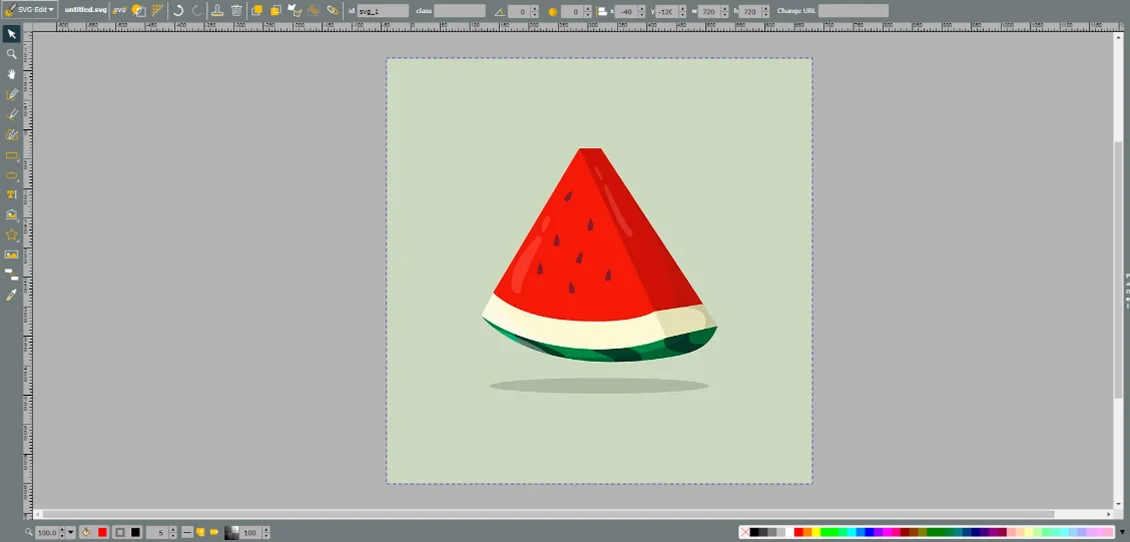Select the Path tool

tap(12, 134)
